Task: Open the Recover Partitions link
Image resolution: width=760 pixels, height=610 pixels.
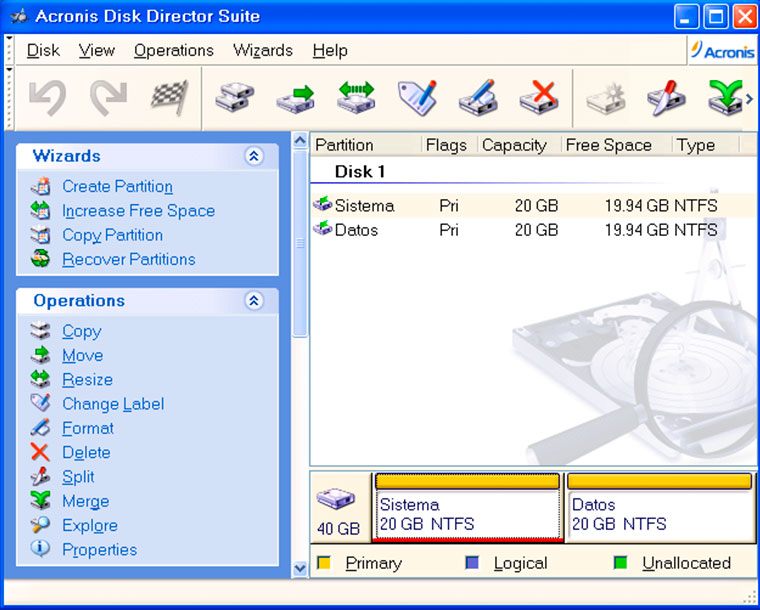Action: point(129,259)
